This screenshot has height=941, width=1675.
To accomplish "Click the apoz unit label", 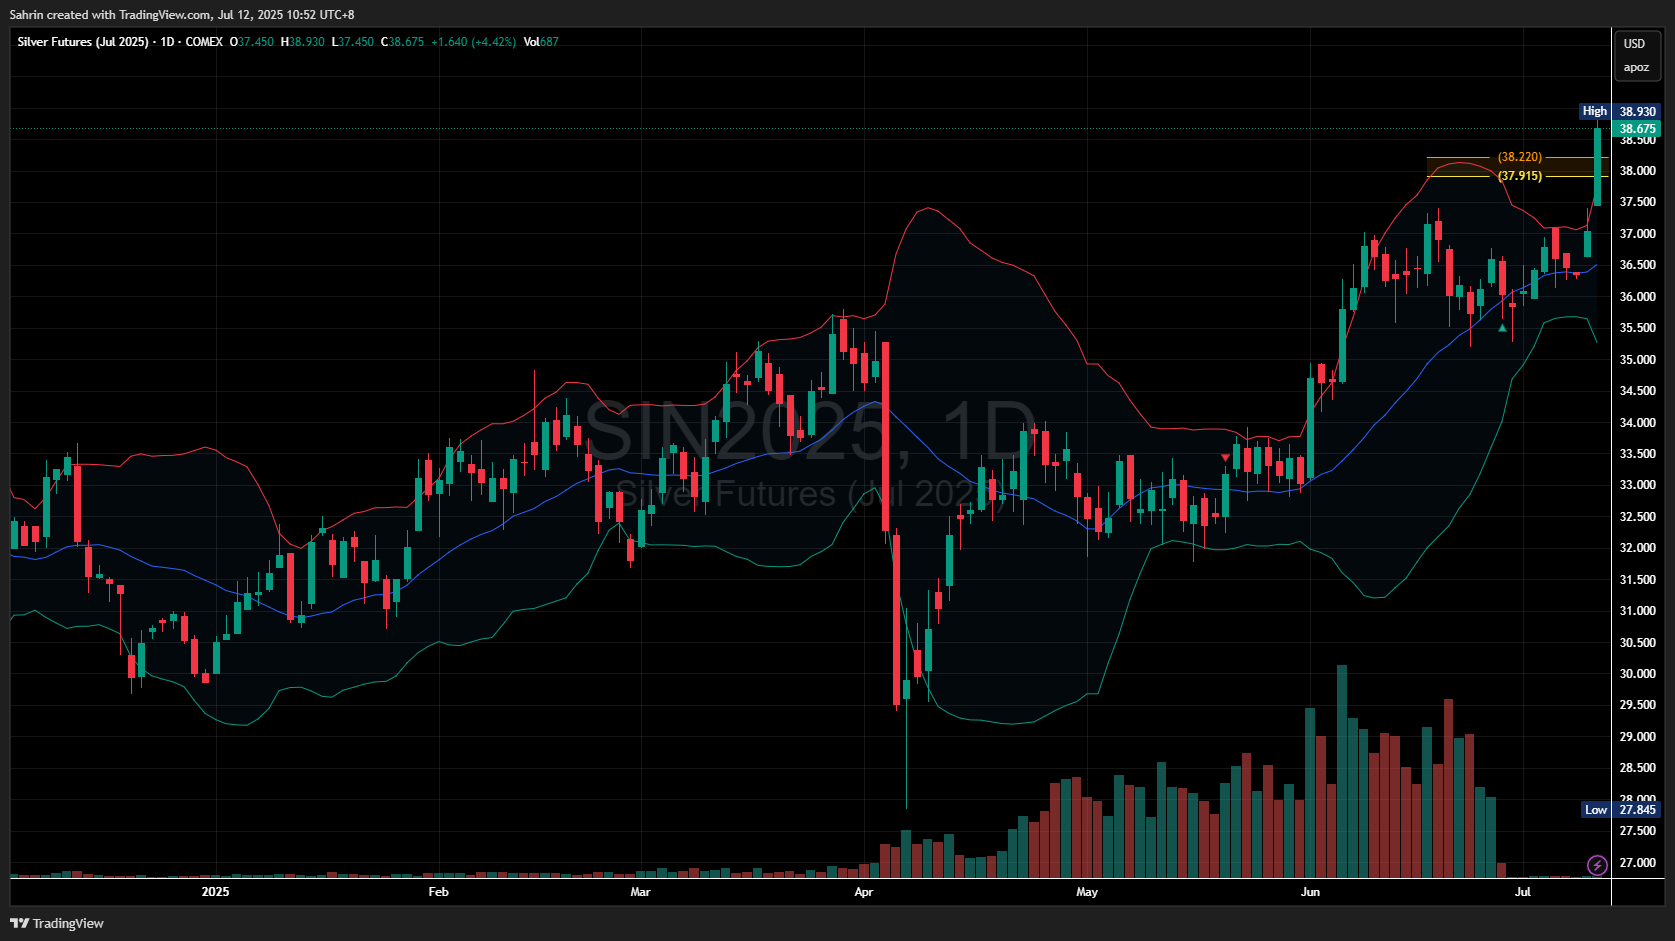I will pyautogui.click(x=1636, y=68).
